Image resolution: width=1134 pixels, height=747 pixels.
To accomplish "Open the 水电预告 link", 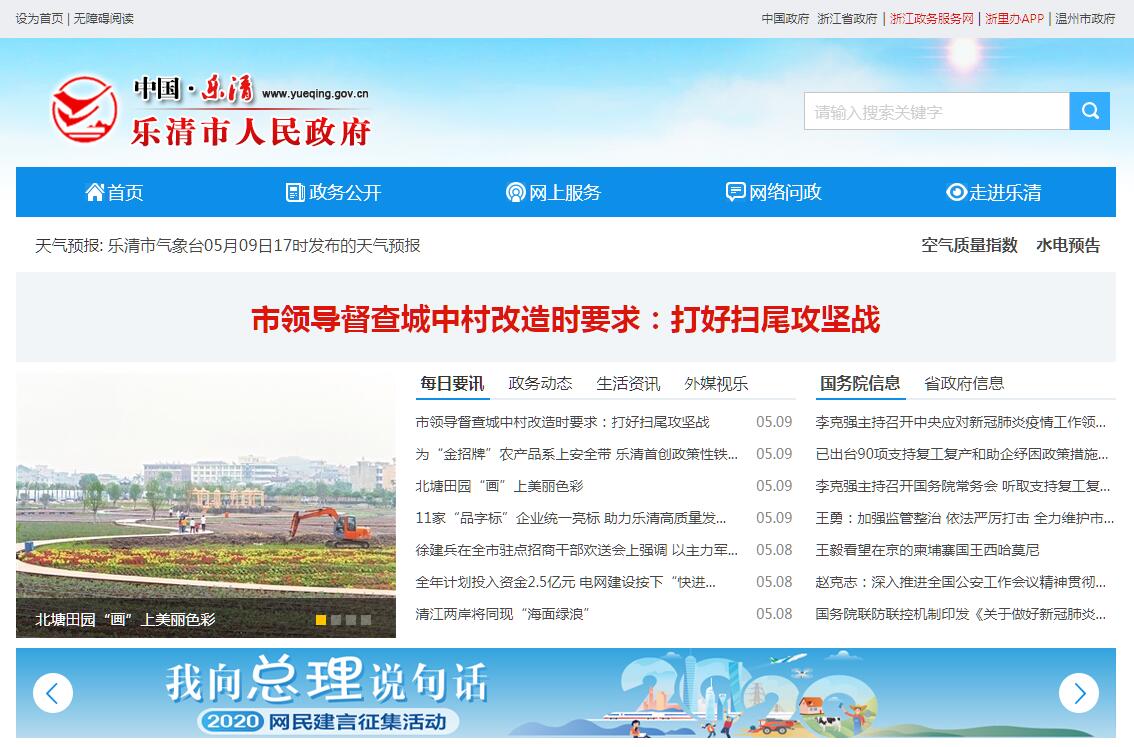I will [x=1067, y=245].
